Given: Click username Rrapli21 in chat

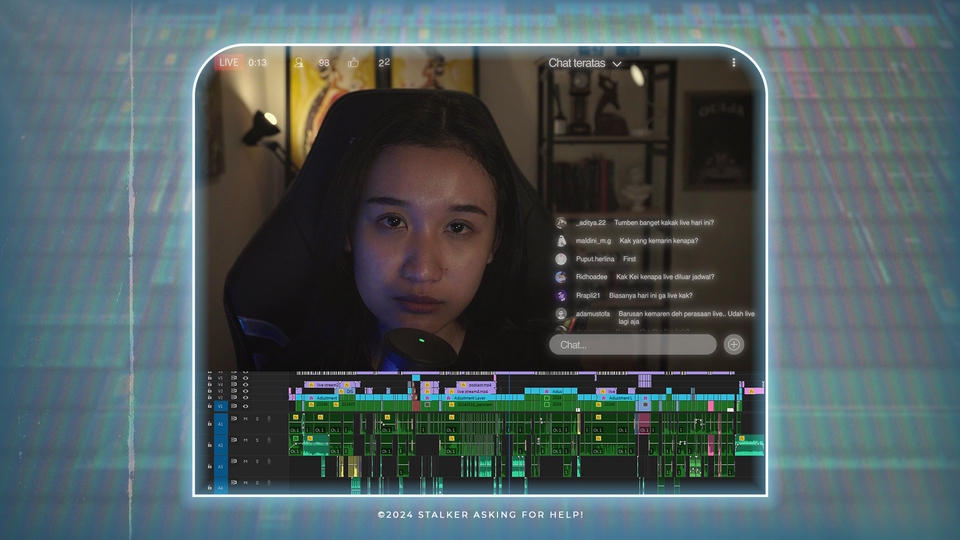Looking at the screenshot, I should (588, 295).
